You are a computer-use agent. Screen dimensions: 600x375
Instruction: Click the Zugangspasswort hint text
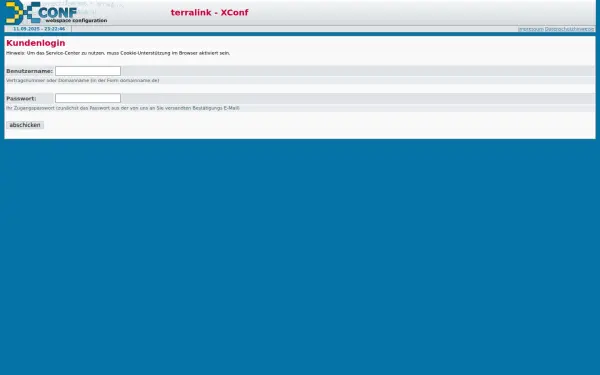pos(123,108)
